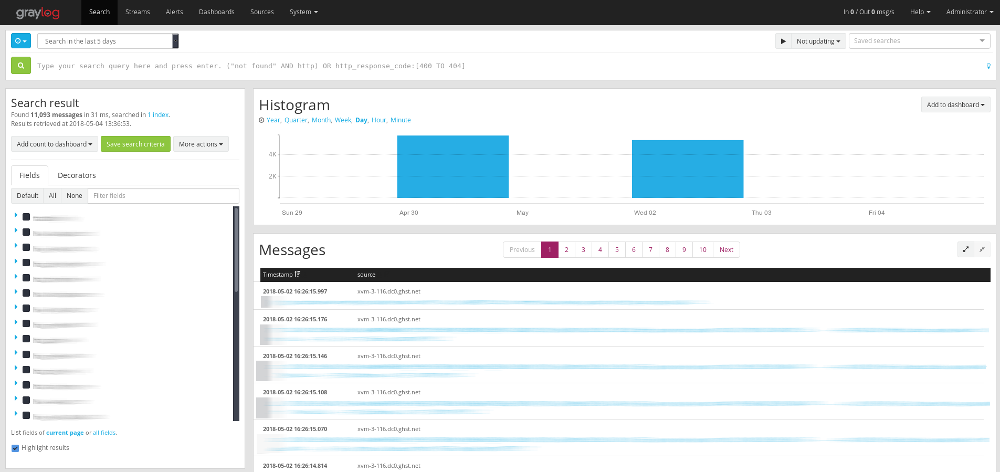Expand messages table with the expand icon
Image resolution: width=1000 pixels, height=472 pixels.
pos(965,249)
